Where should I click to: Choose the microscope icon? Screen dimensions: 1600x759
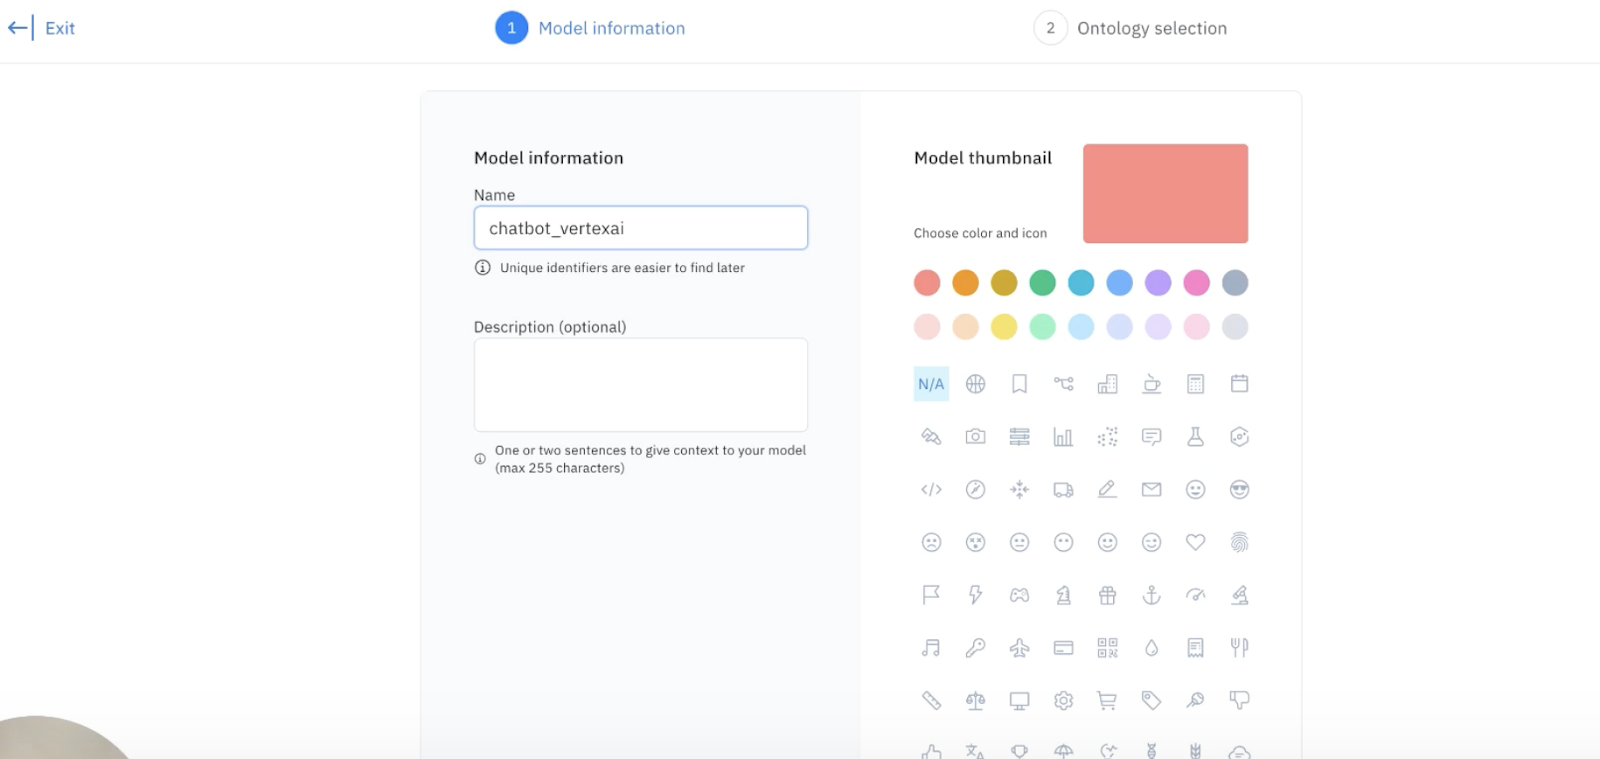[x=1240, y=595]
